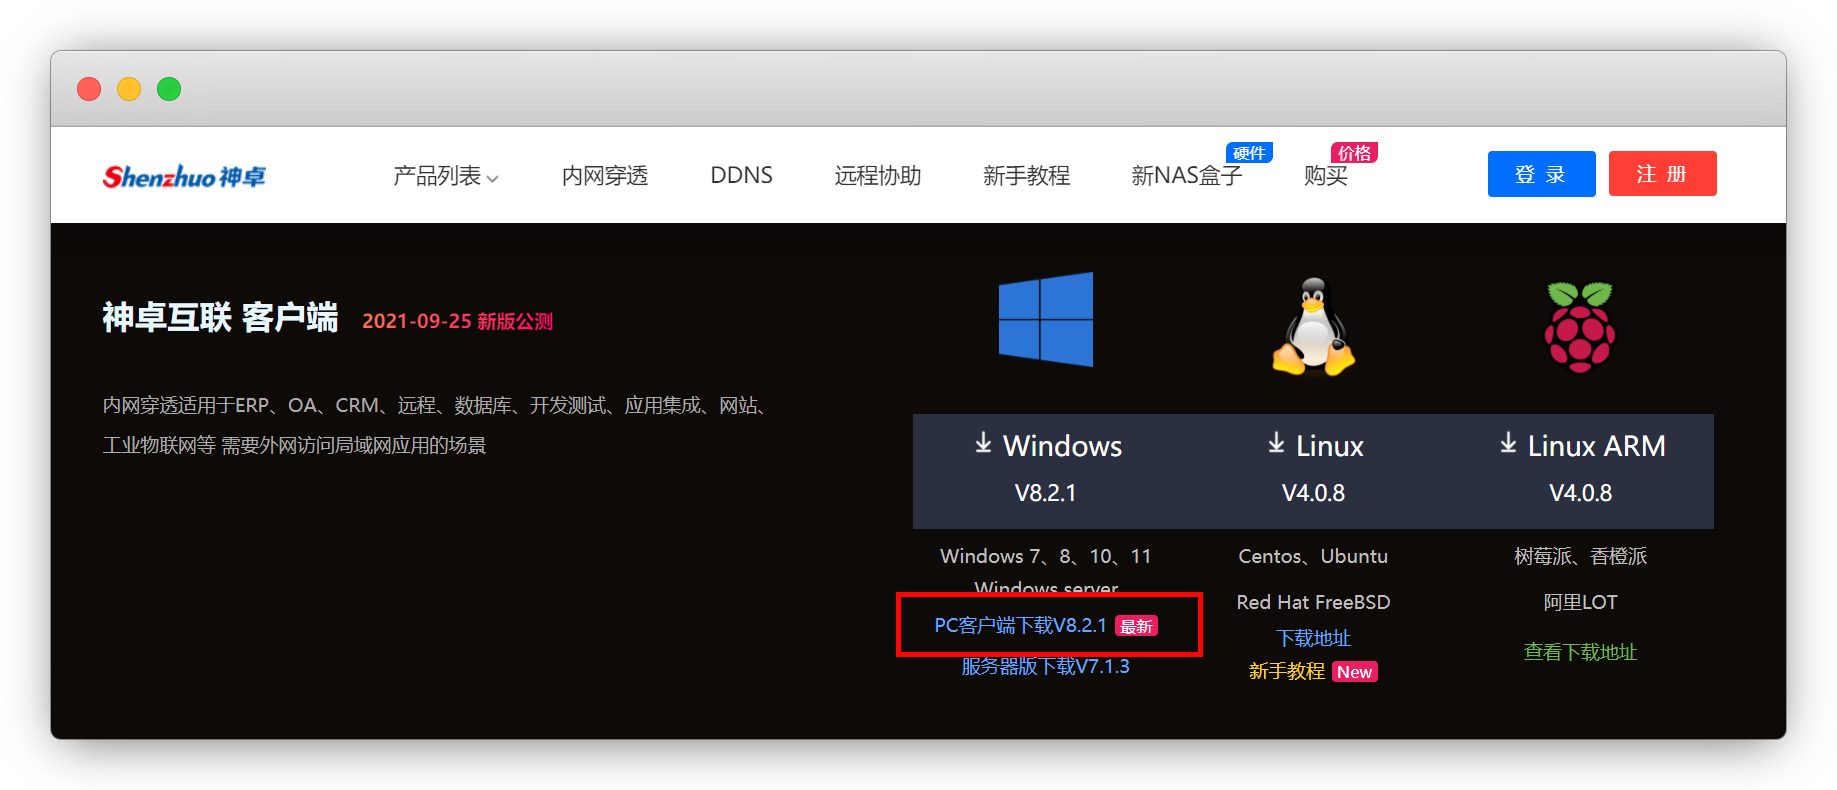The height and width of the screenshot is (790, 1837).
Task: Click the download arrow beside Linux ARM
Action: click(x=1508, y=444)
